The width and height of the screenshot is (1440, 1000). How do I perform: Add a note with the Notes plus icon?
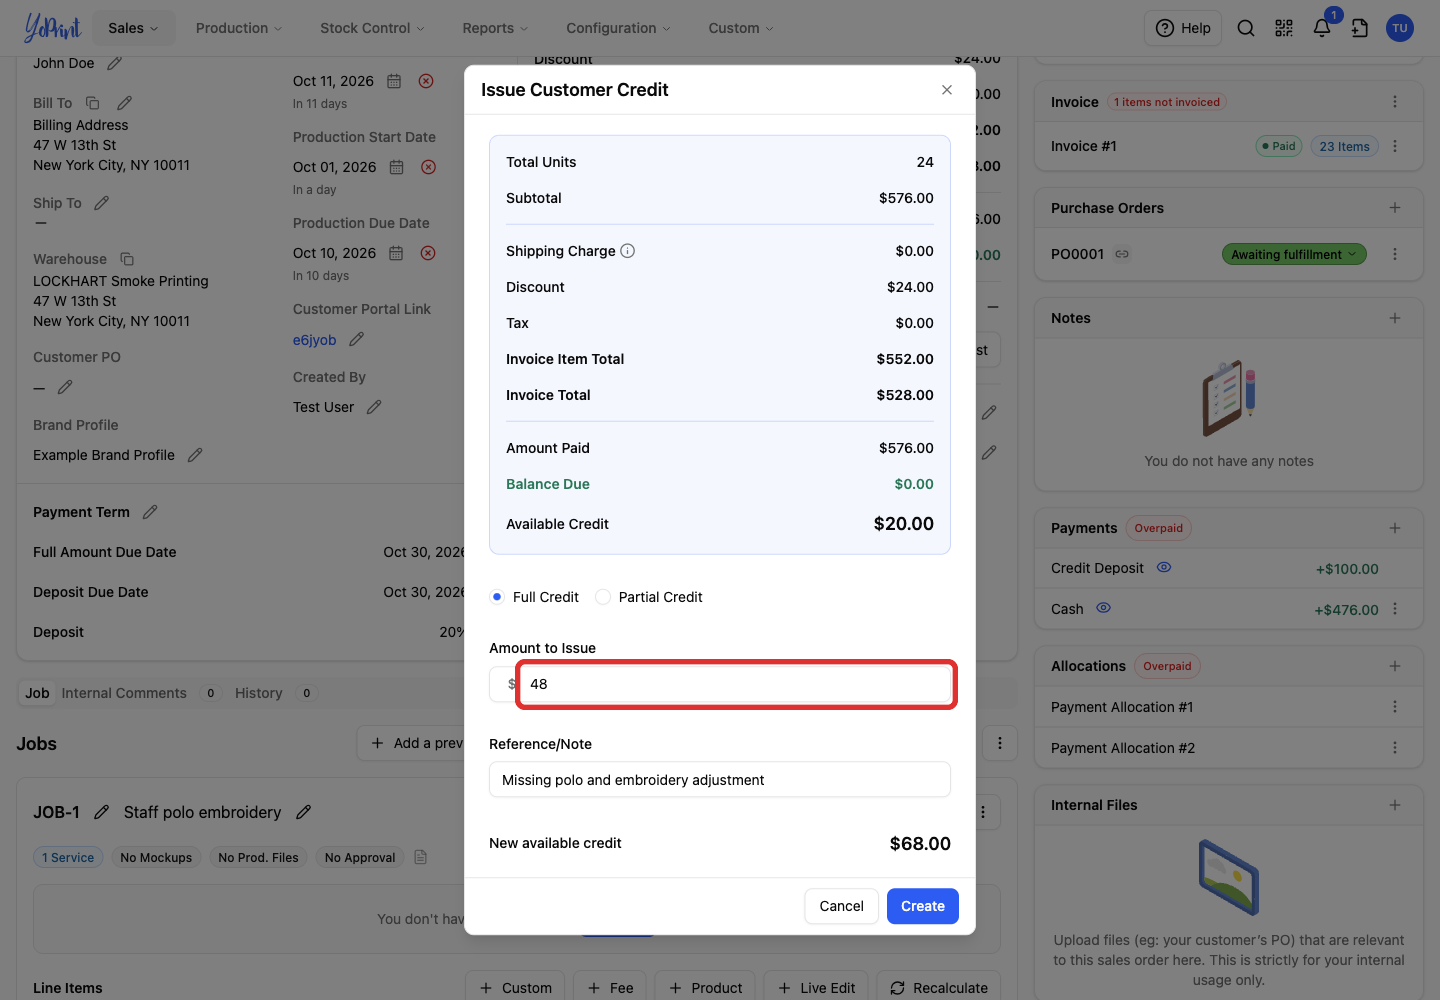coord(1395,318)
